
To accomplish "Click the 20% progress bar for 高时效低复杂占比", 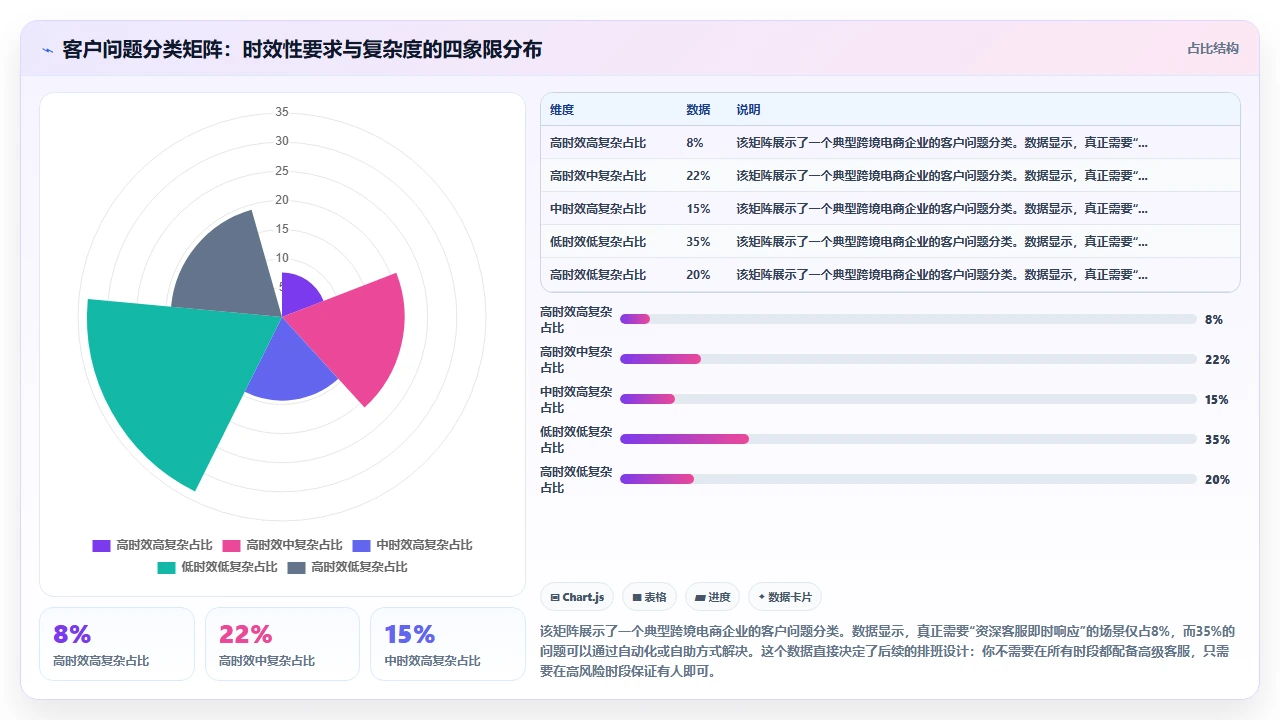I will point(908,479).
